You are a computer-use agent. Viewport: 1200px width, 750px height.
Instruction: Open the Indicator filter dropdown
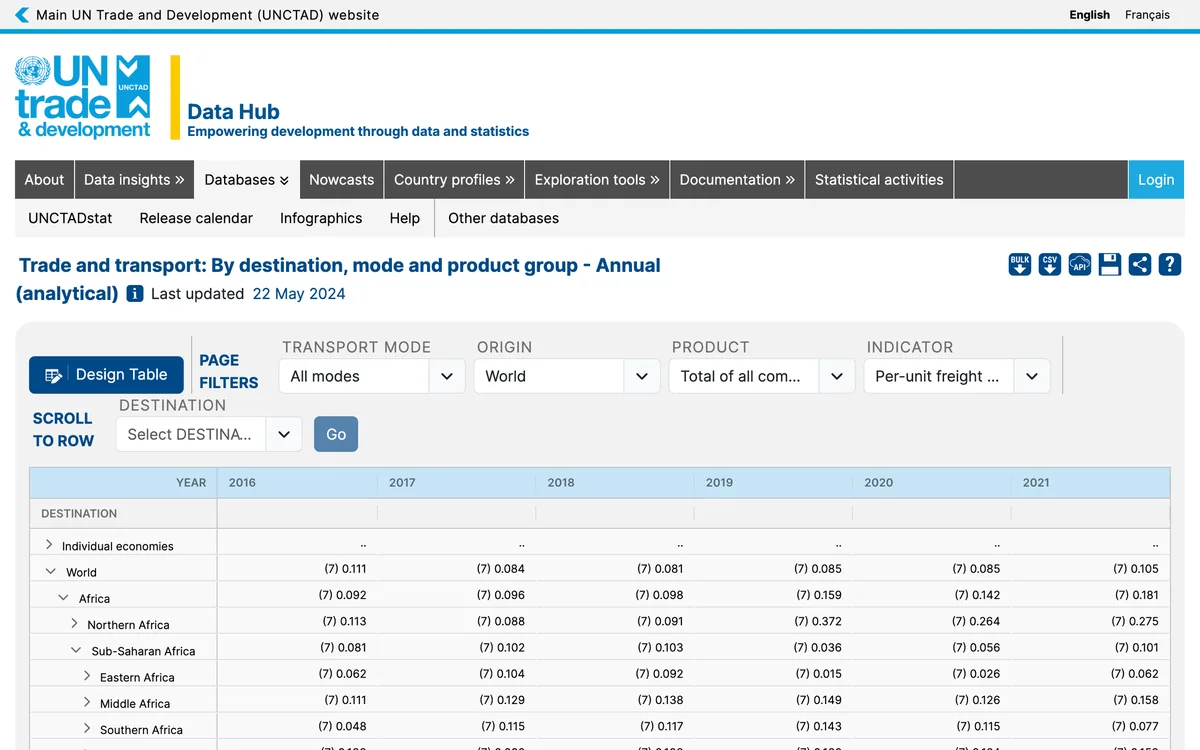[957, 376]
